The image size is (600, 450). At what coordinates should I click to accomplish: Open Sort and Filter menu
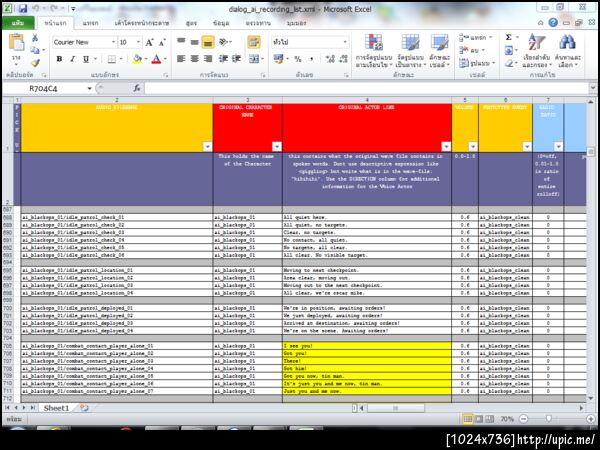coord(536,51)
